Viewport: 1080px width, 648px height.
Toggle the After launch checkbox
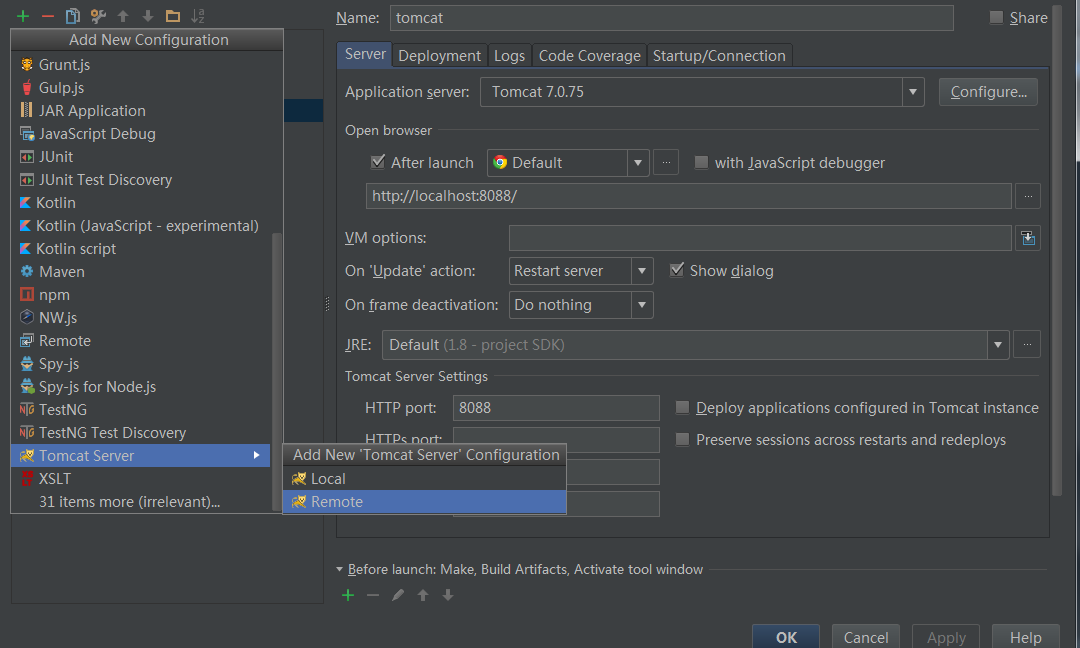(377, 162)
